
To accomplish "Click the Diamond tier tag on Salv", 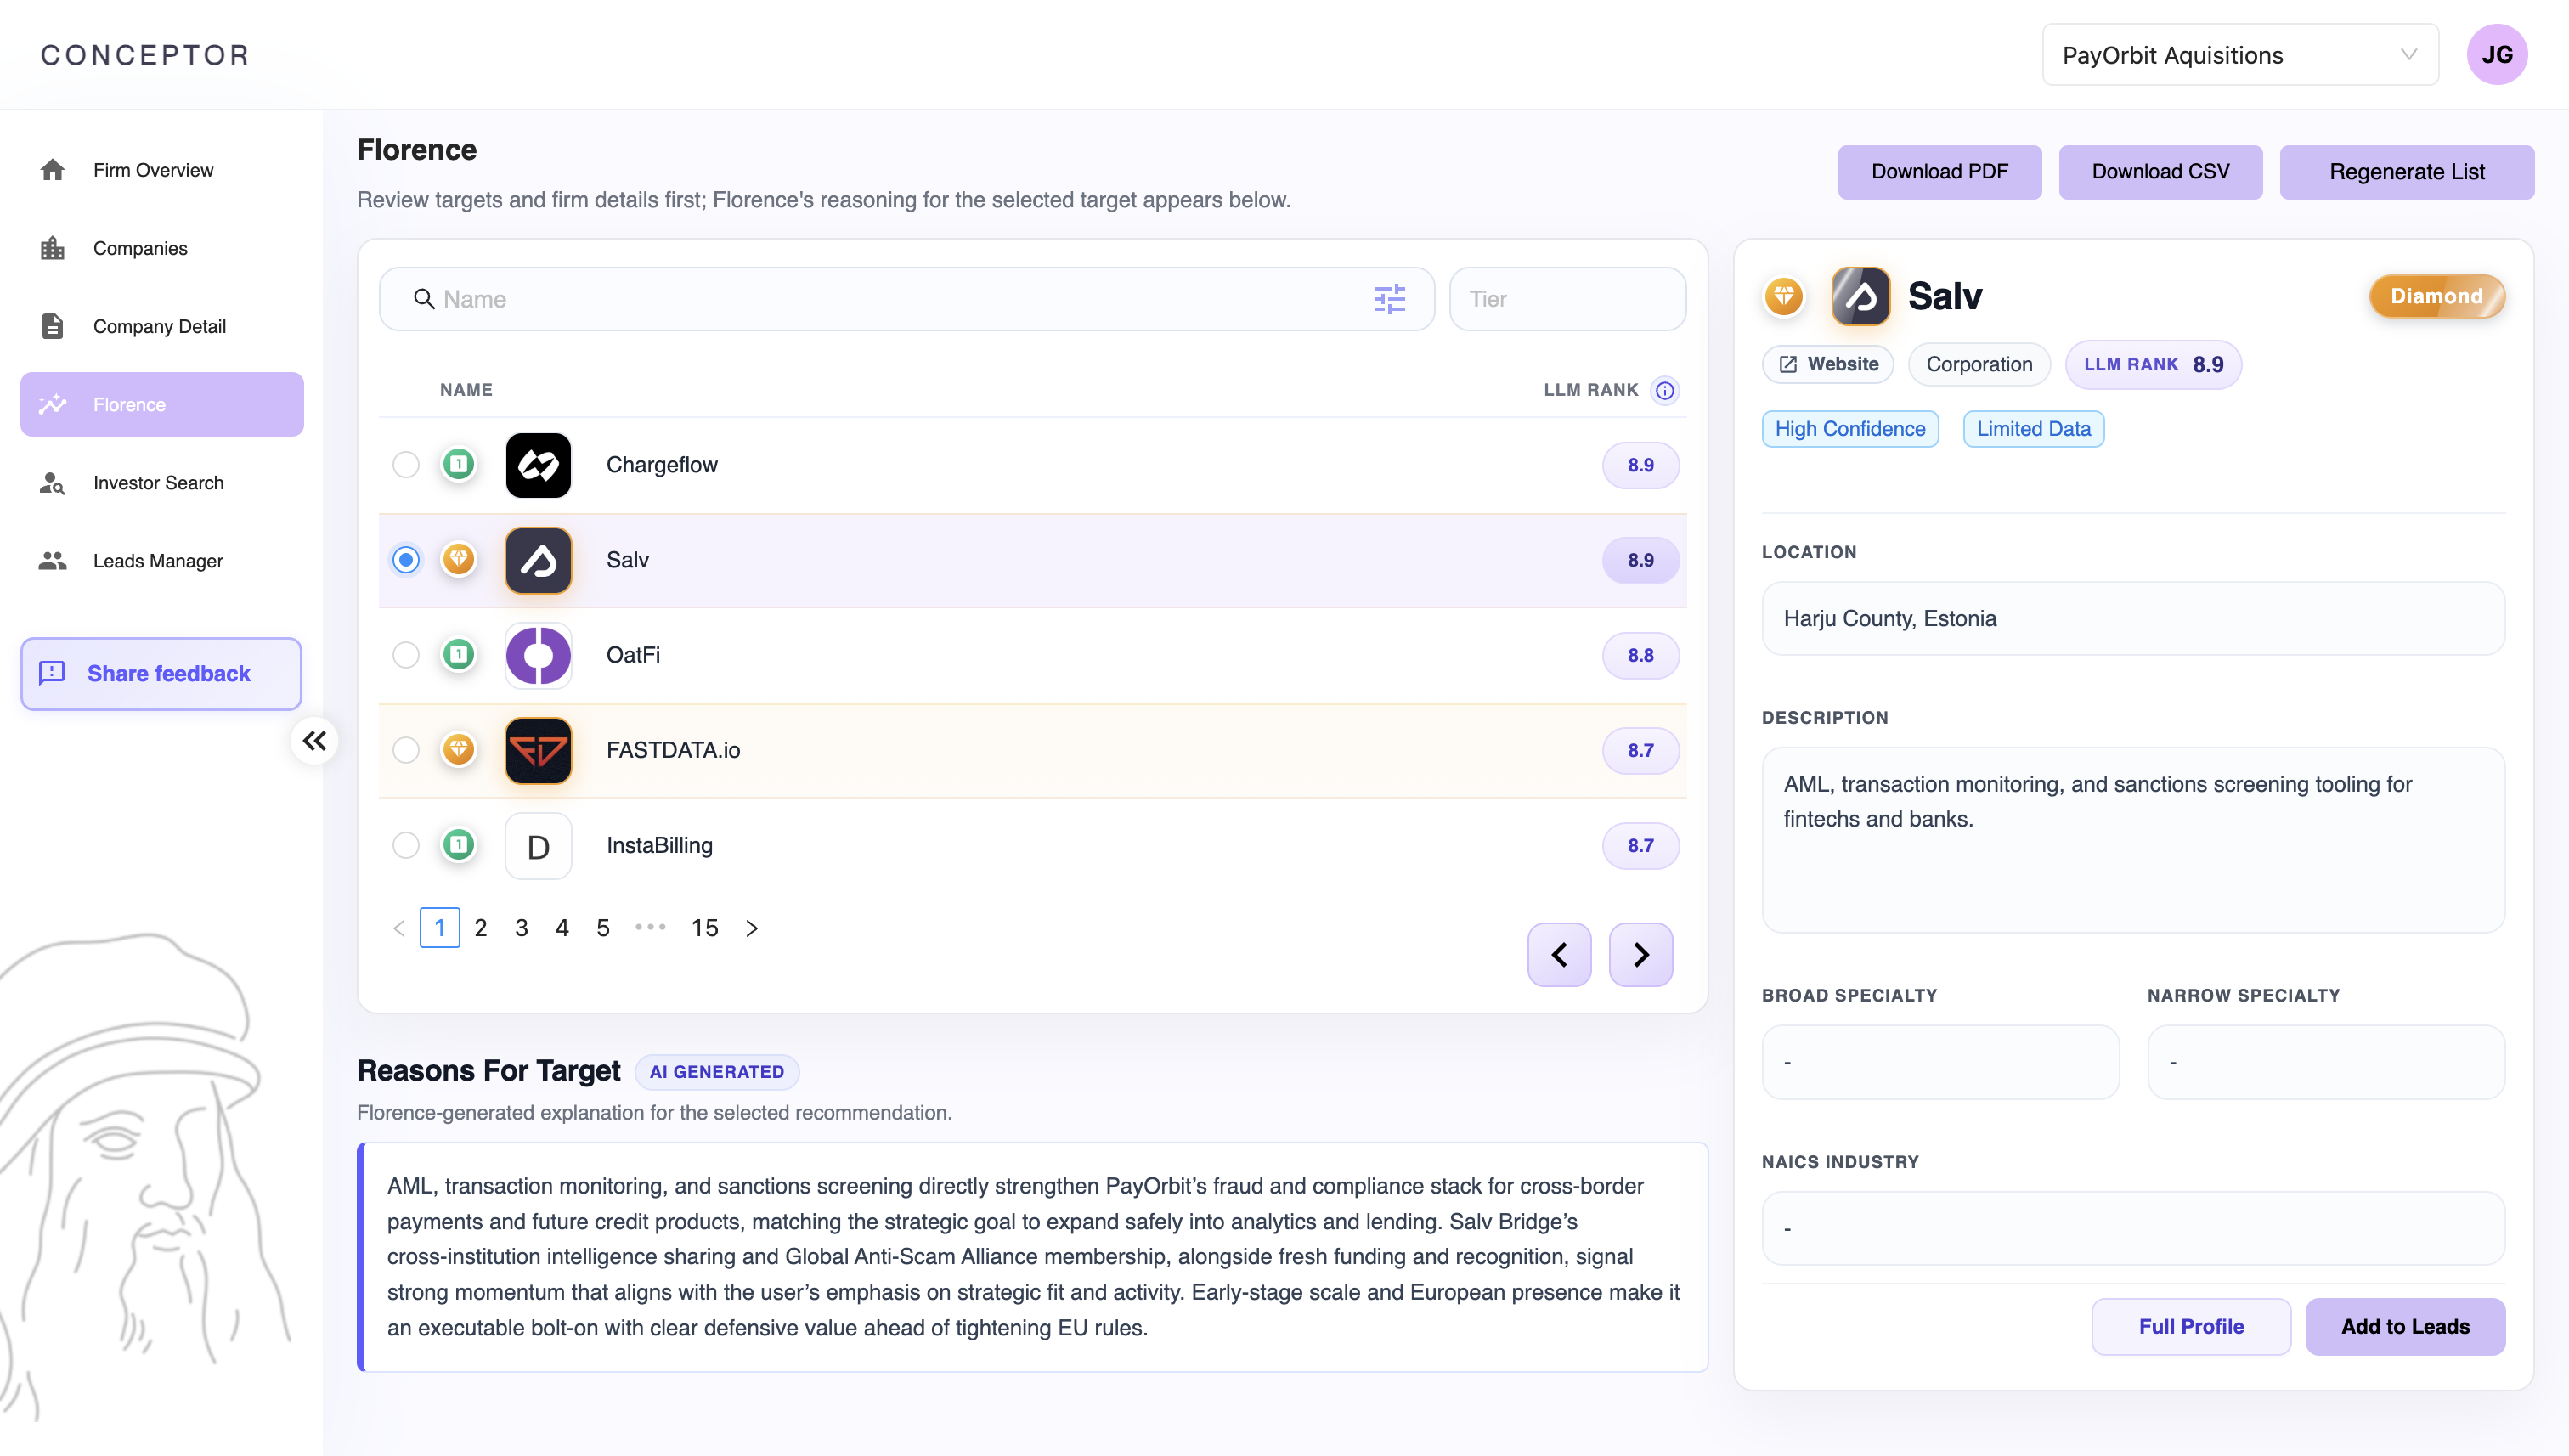I will tap(2437, 296).
